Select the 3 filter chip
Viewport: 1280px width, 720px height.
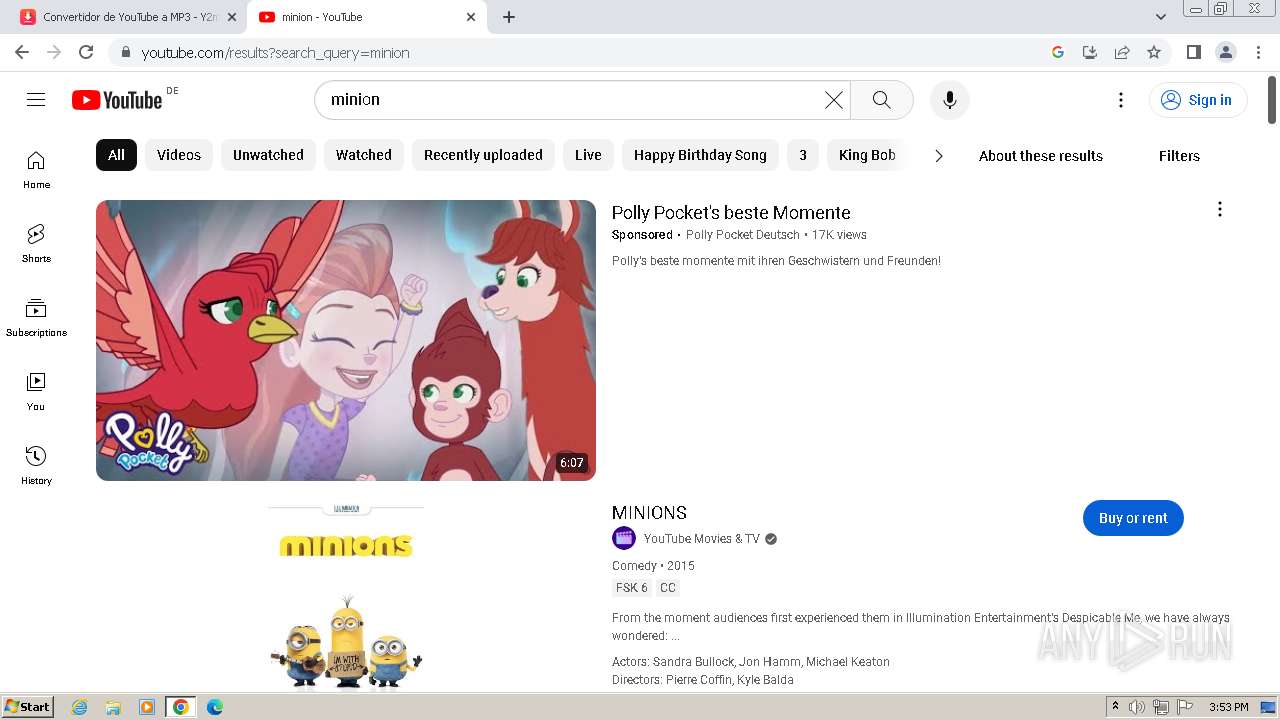(803, 155)
